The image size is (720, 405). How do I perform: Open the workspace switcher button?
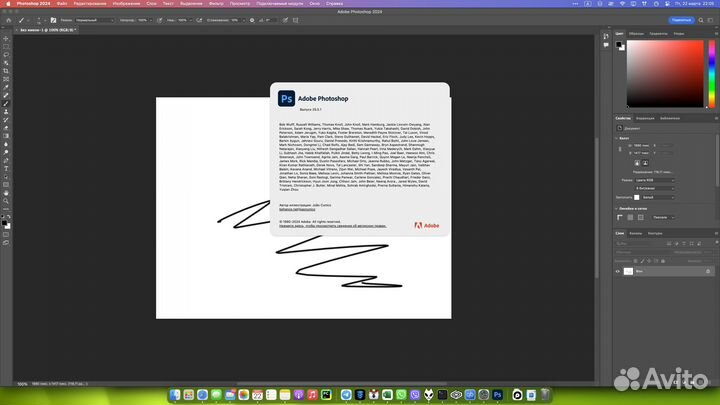(x=710, y=20)
